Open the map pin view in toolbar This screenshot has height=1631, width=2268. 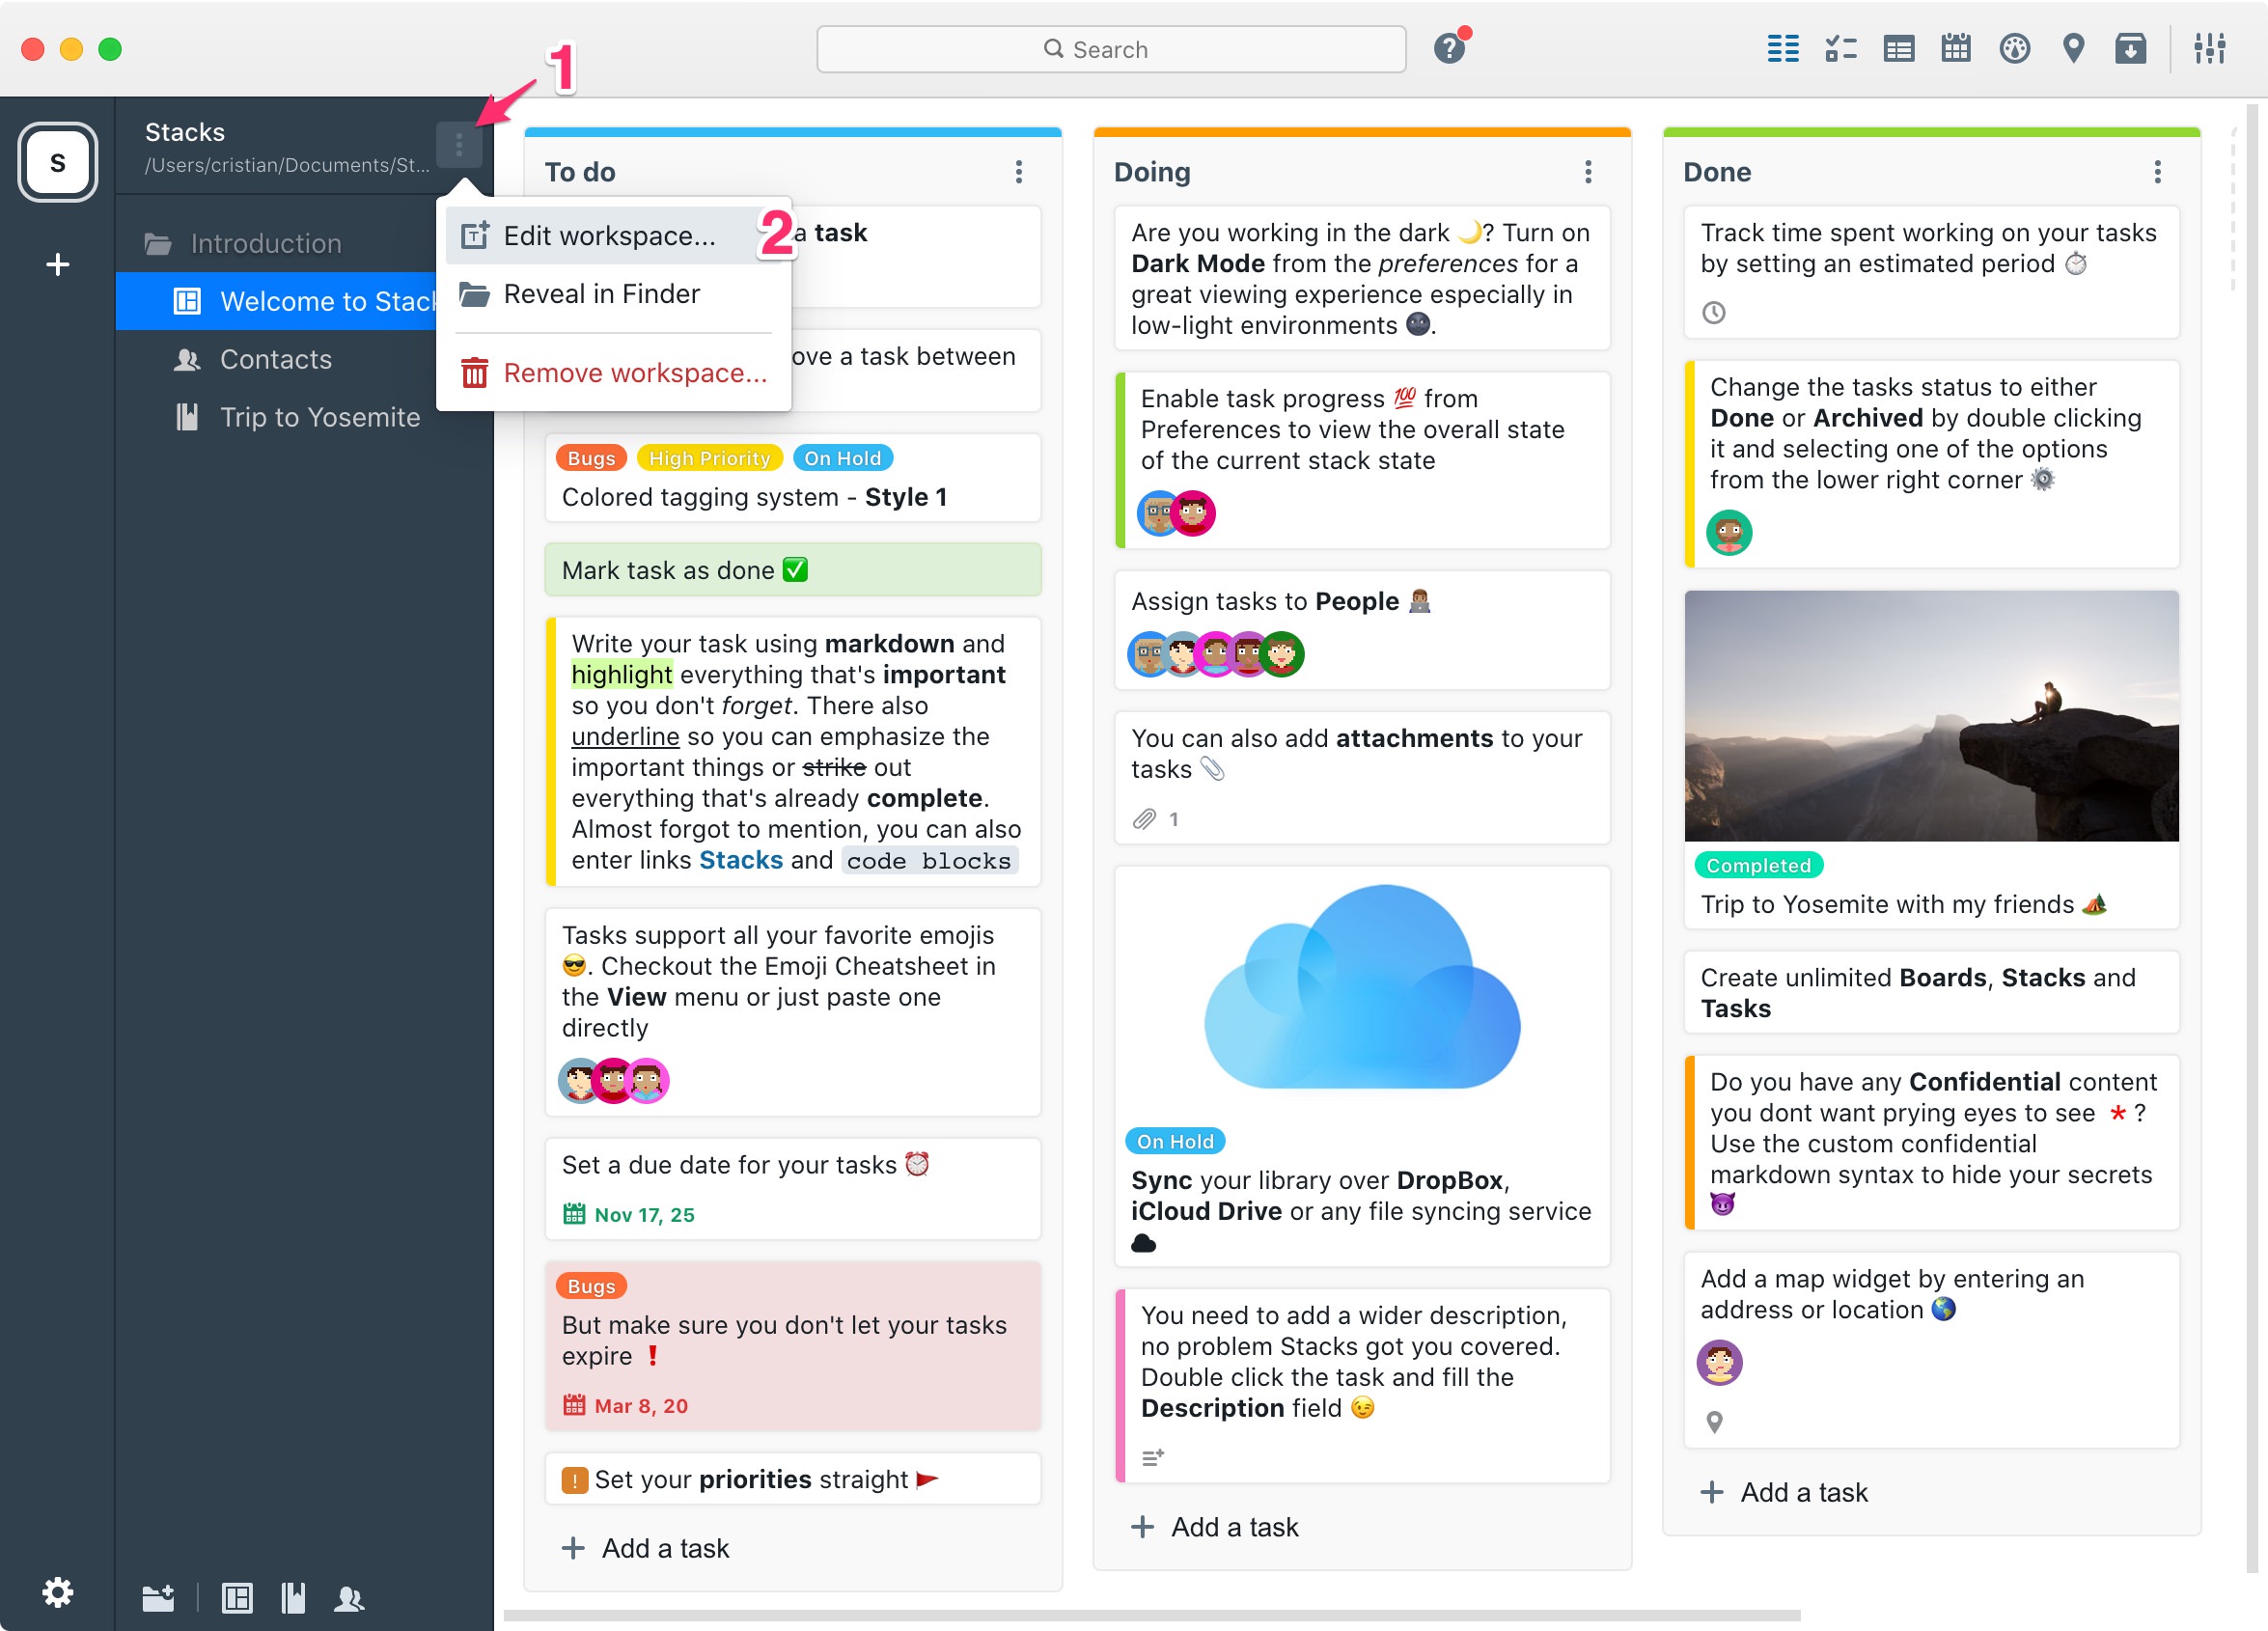click(x=2073, y=48)
